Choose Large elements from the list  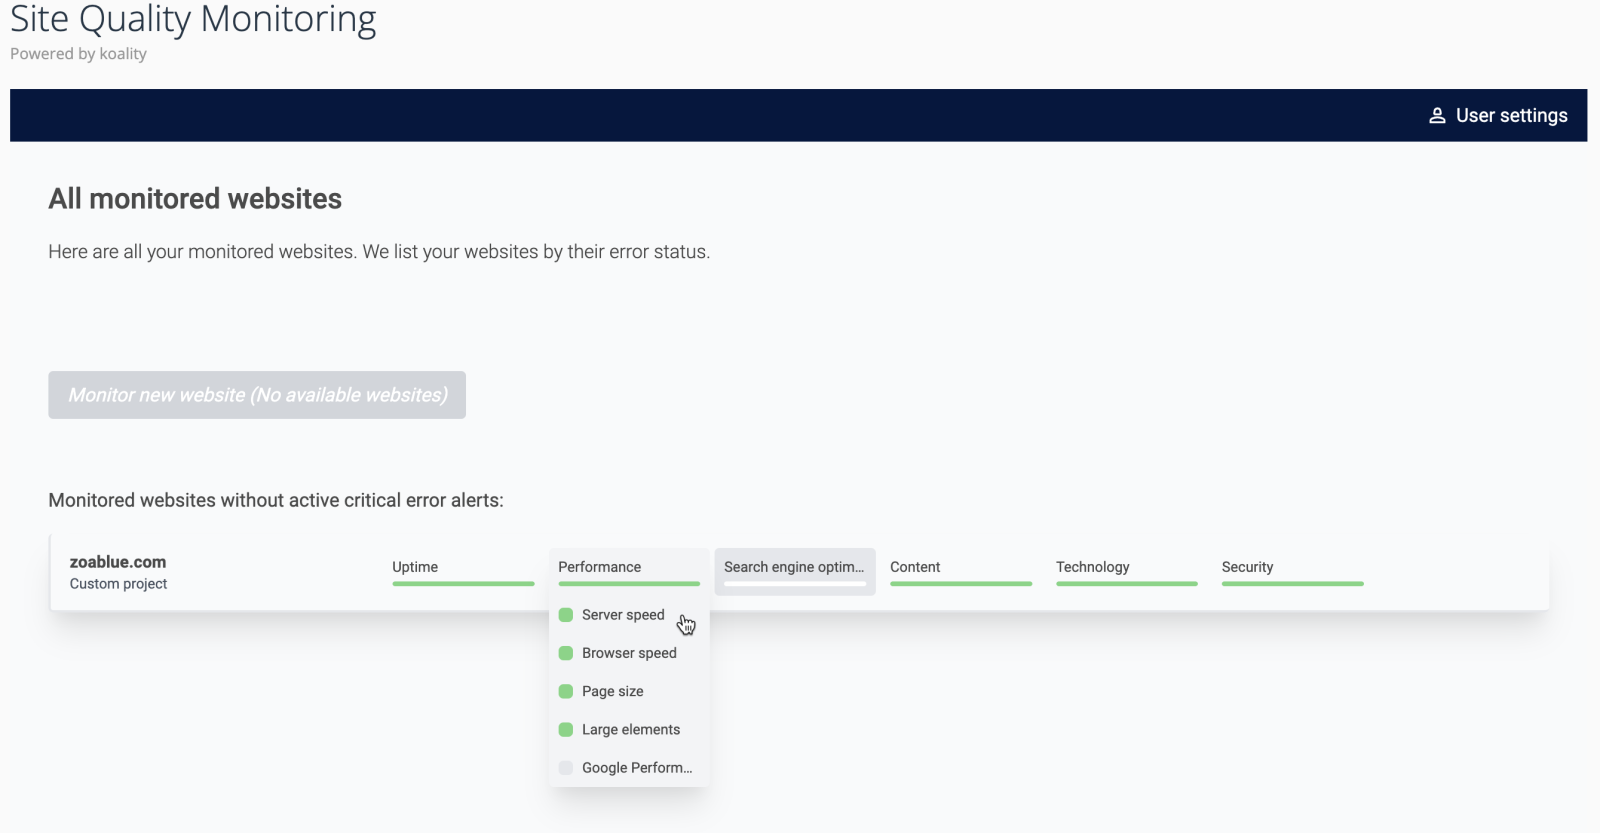point(631,730)
